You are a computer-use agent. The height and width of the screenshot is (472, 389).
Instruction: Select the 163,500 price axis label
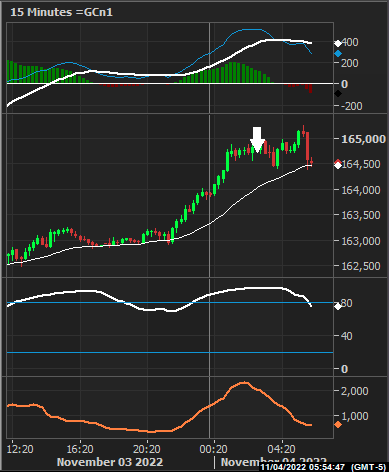click(x=361, y=215)
